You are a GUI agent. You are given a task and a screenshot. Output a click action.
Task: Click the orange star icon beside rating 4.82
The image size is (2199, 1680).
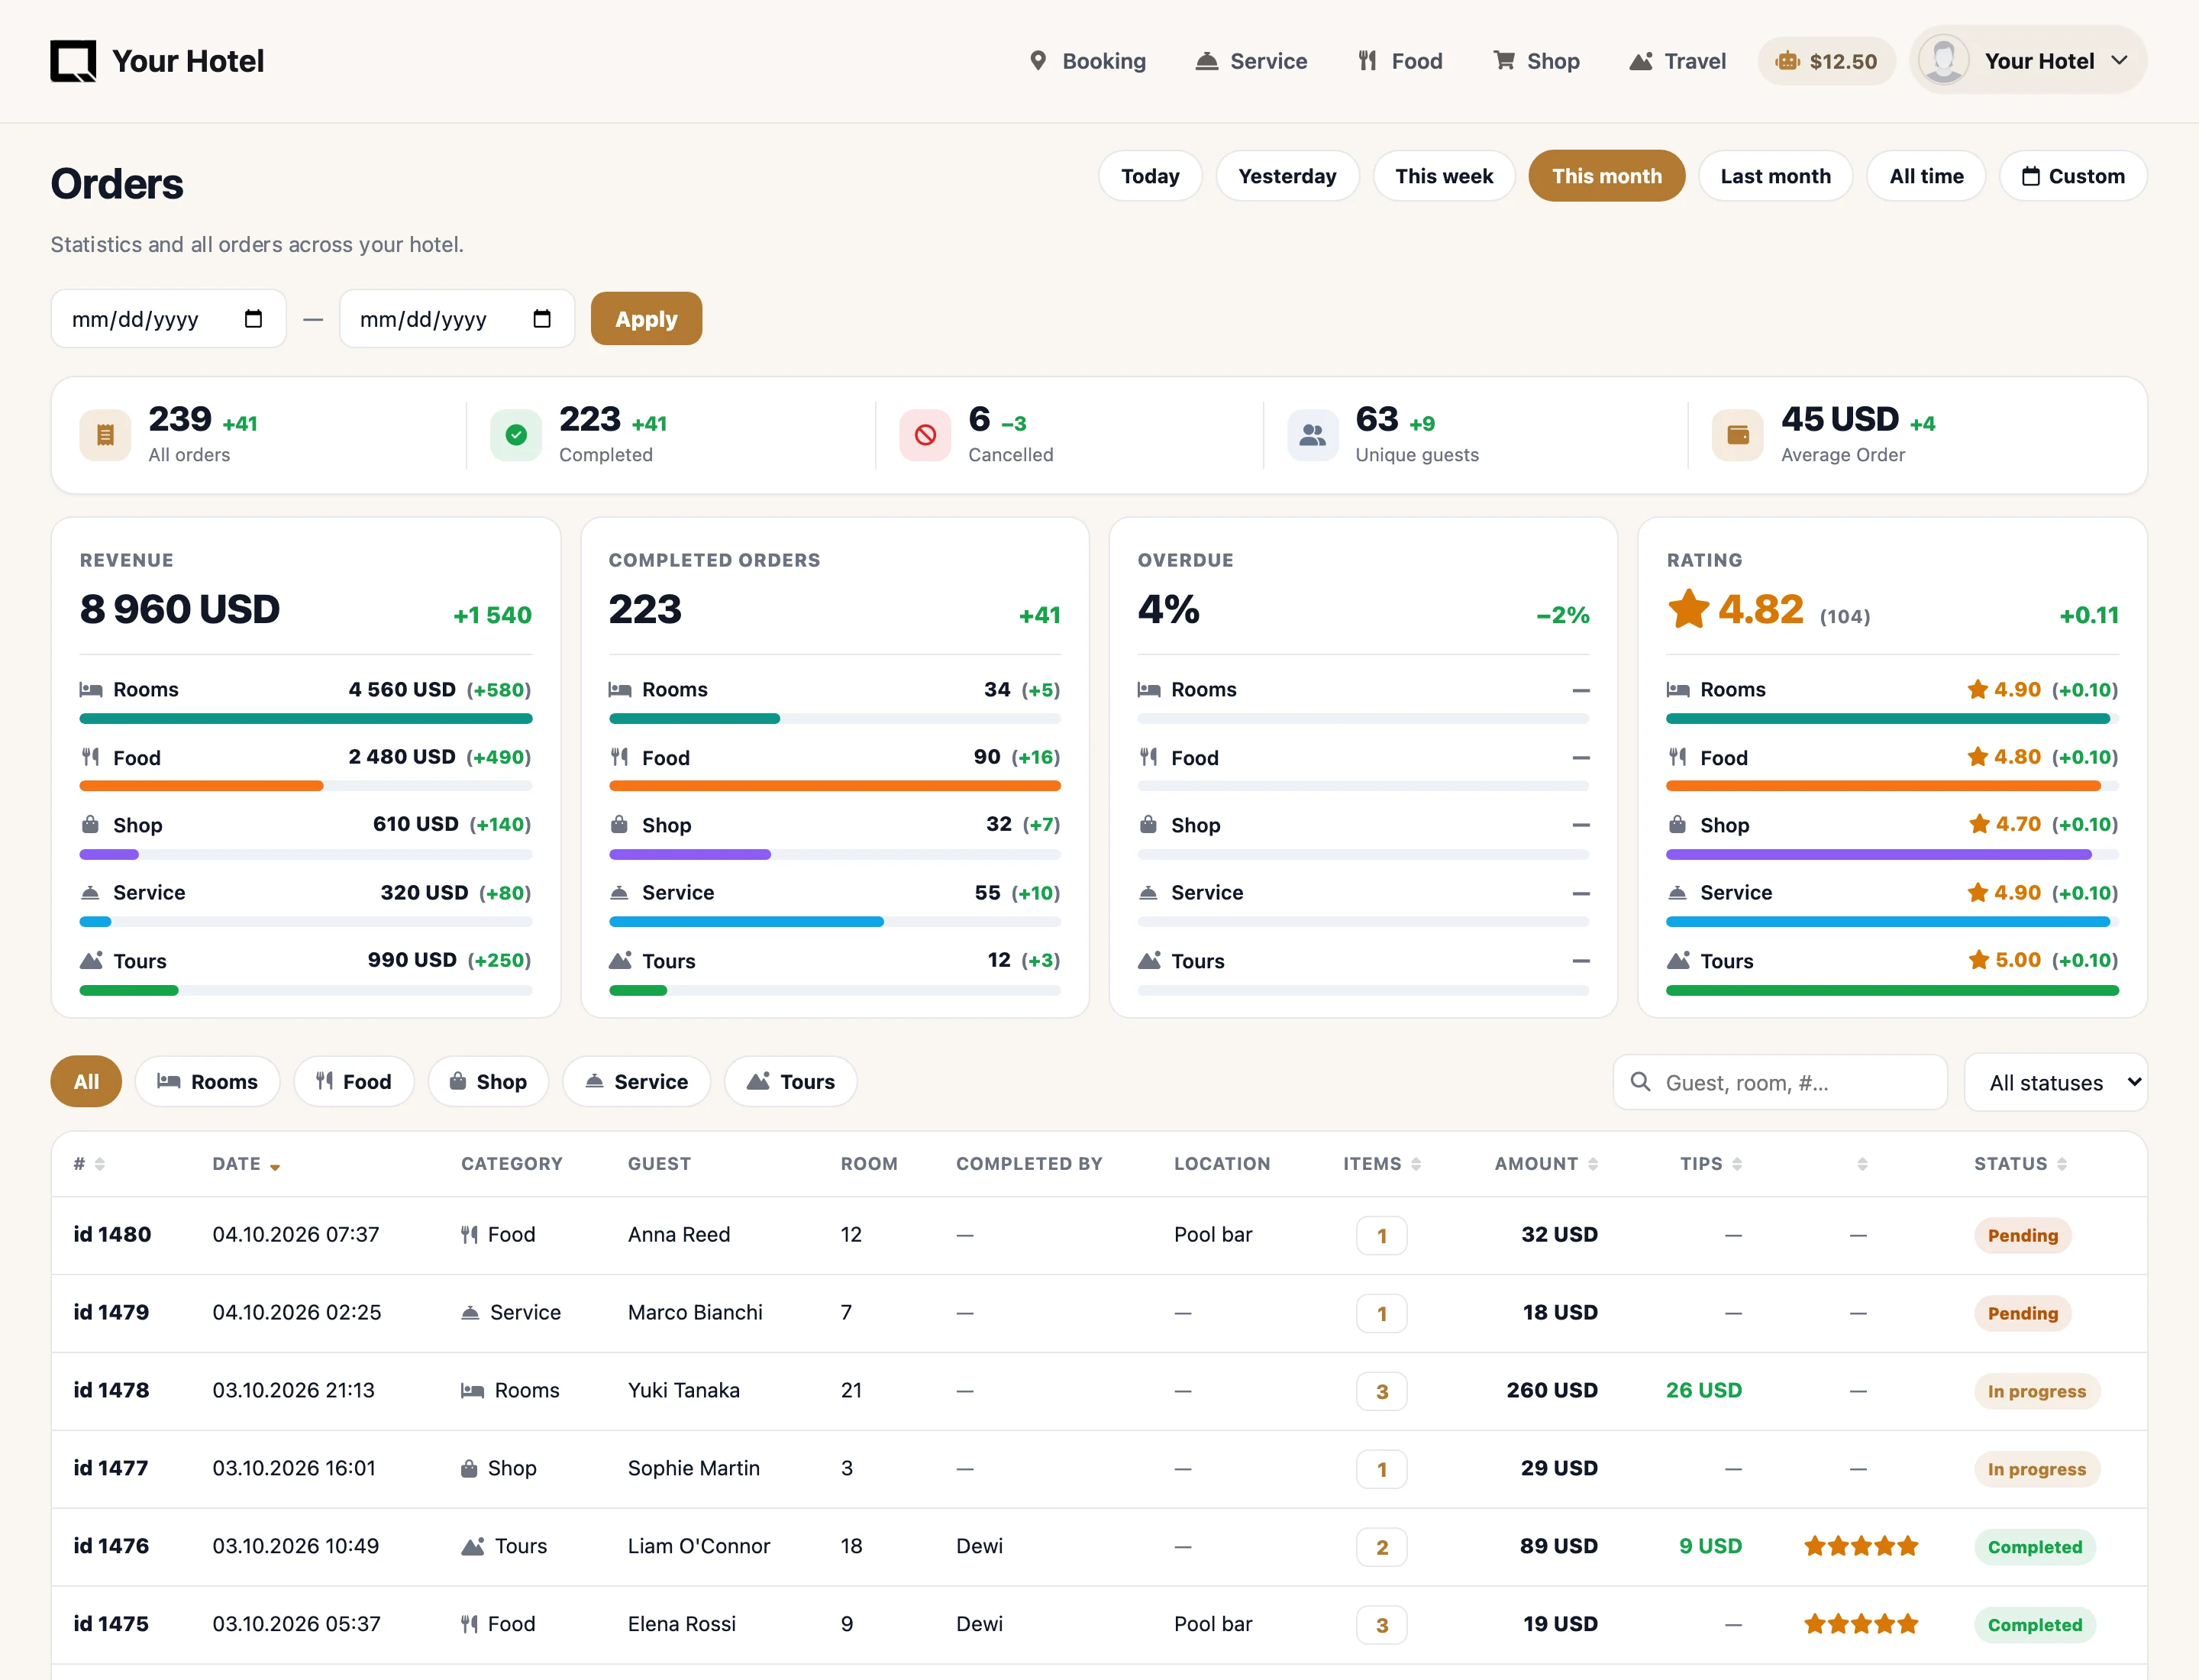pyautogui.click(x=1689, y=608)
